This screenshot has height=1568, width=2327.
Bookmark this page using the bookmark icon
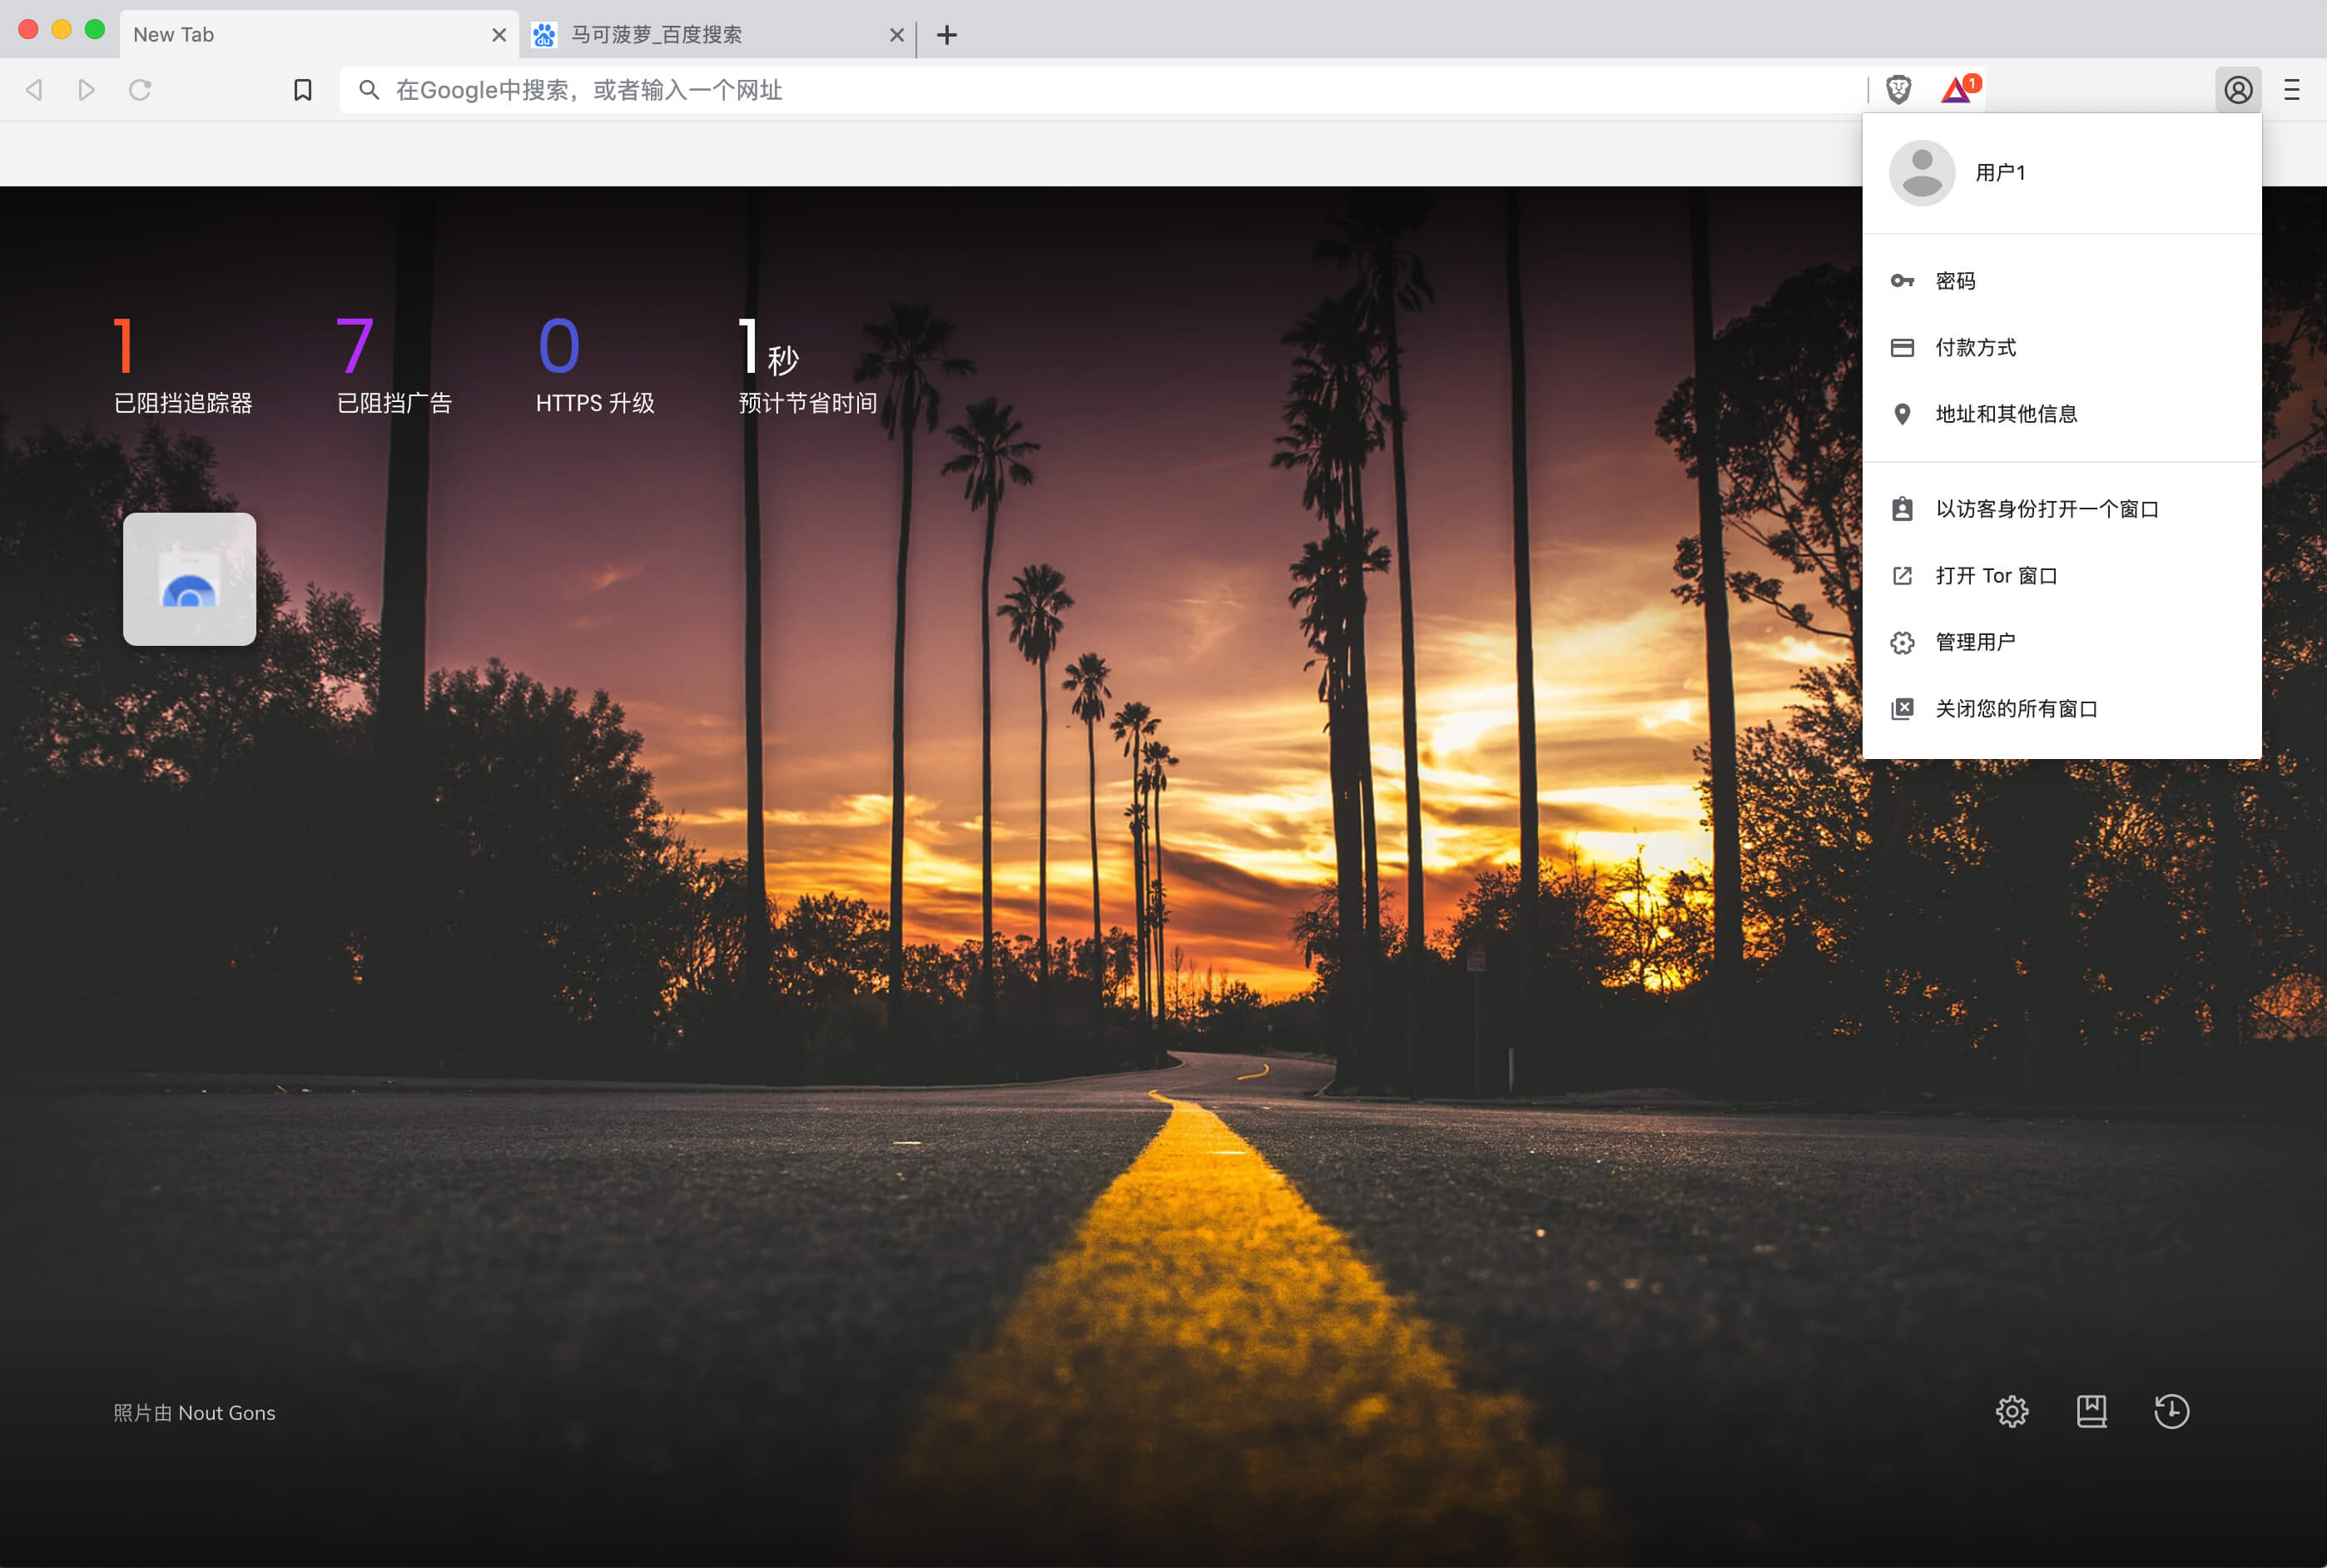pyautogui.click(x=303, y=90)
